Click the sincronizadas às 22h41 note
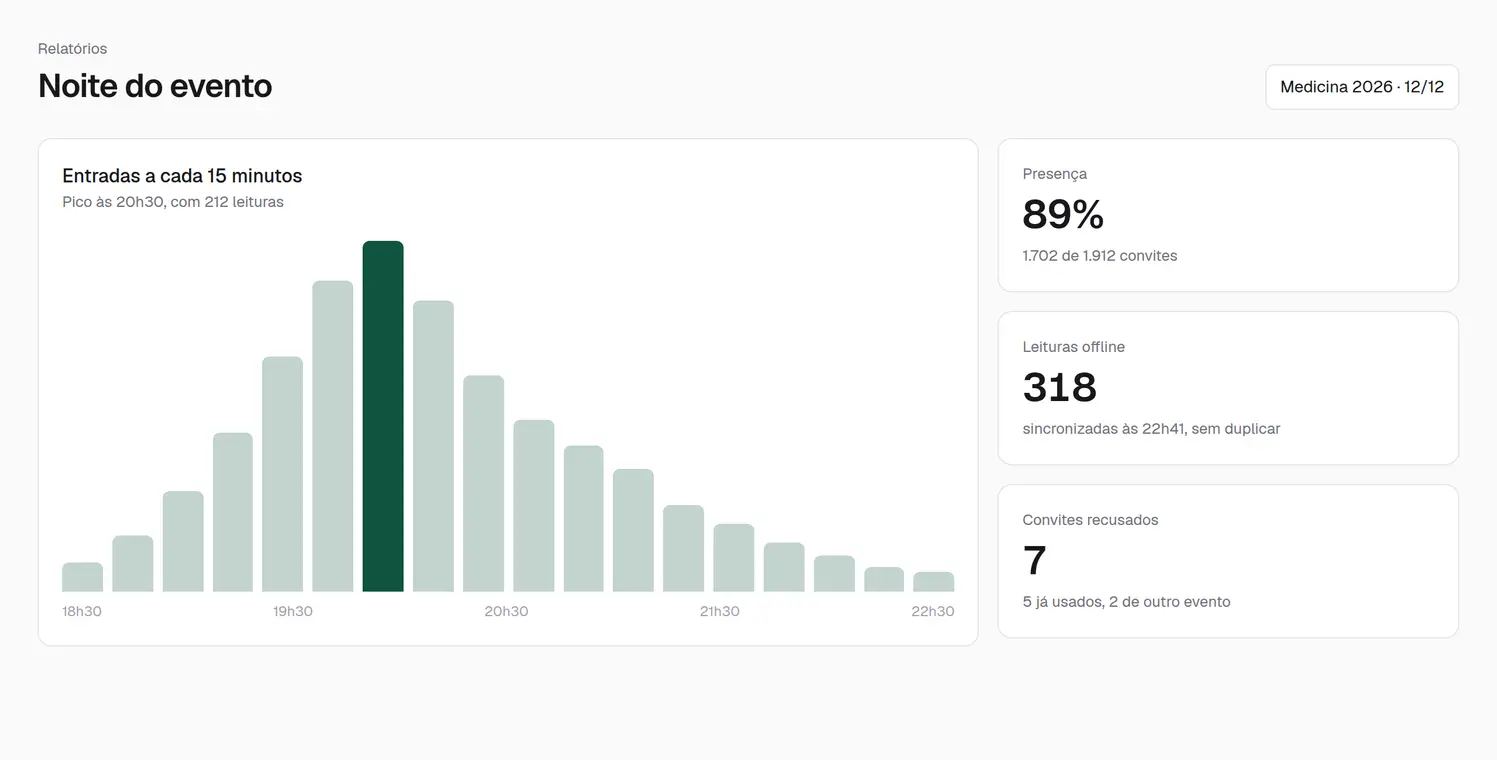Screen dimensions: 1497x760 (x=1152, y=429)
